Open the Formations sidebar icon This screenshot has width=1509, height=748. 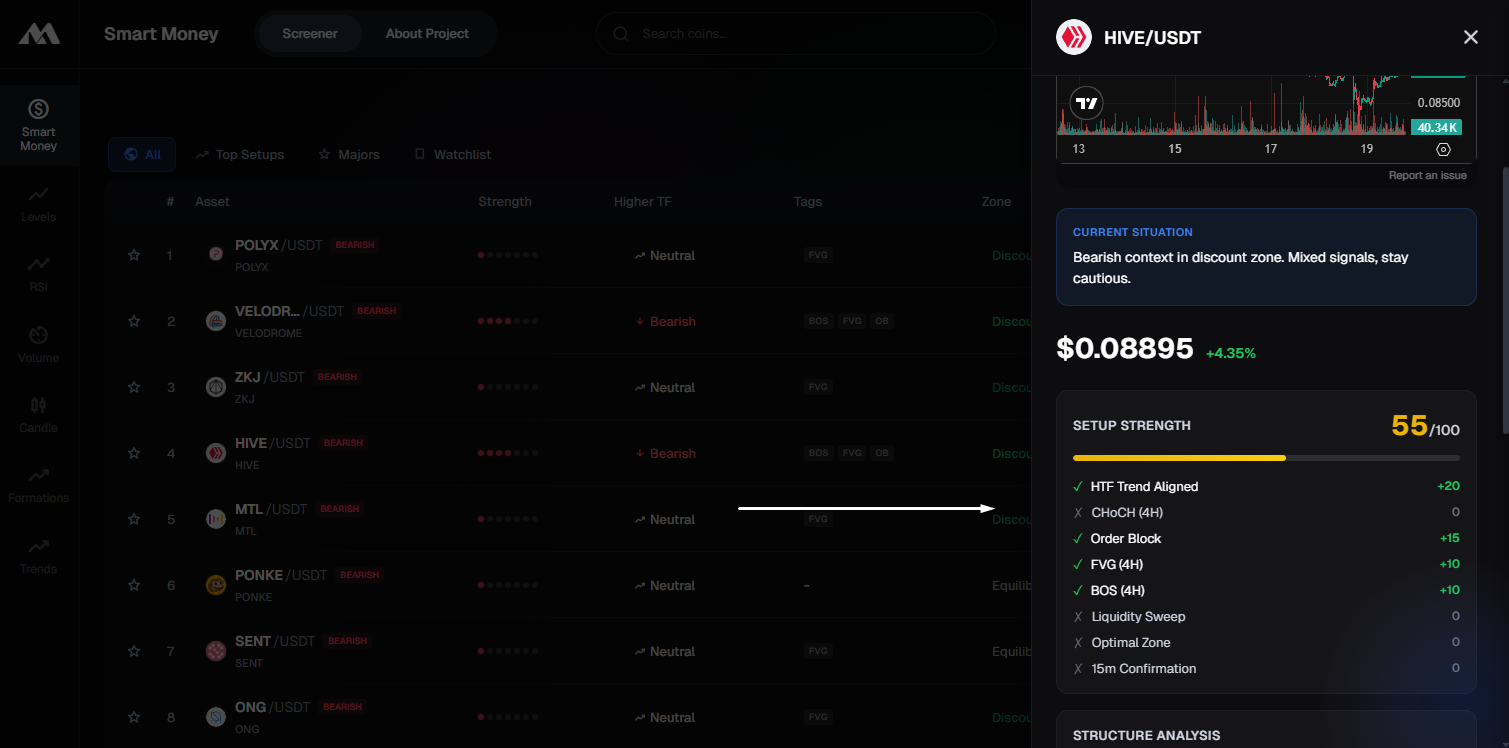pyautogui.click(x=39, y=484)
